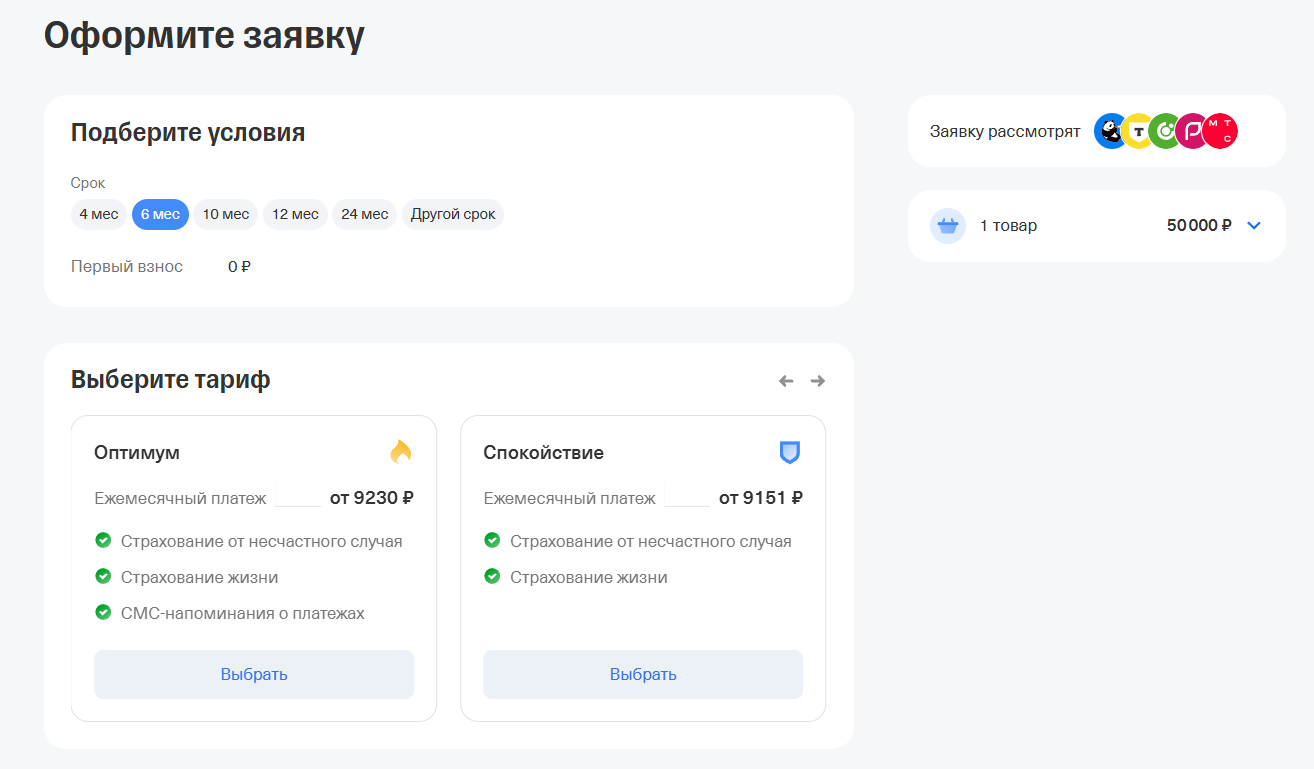Click the shopping basket icon
Viewport: 1314px width, 769px height.
(947, 226)
